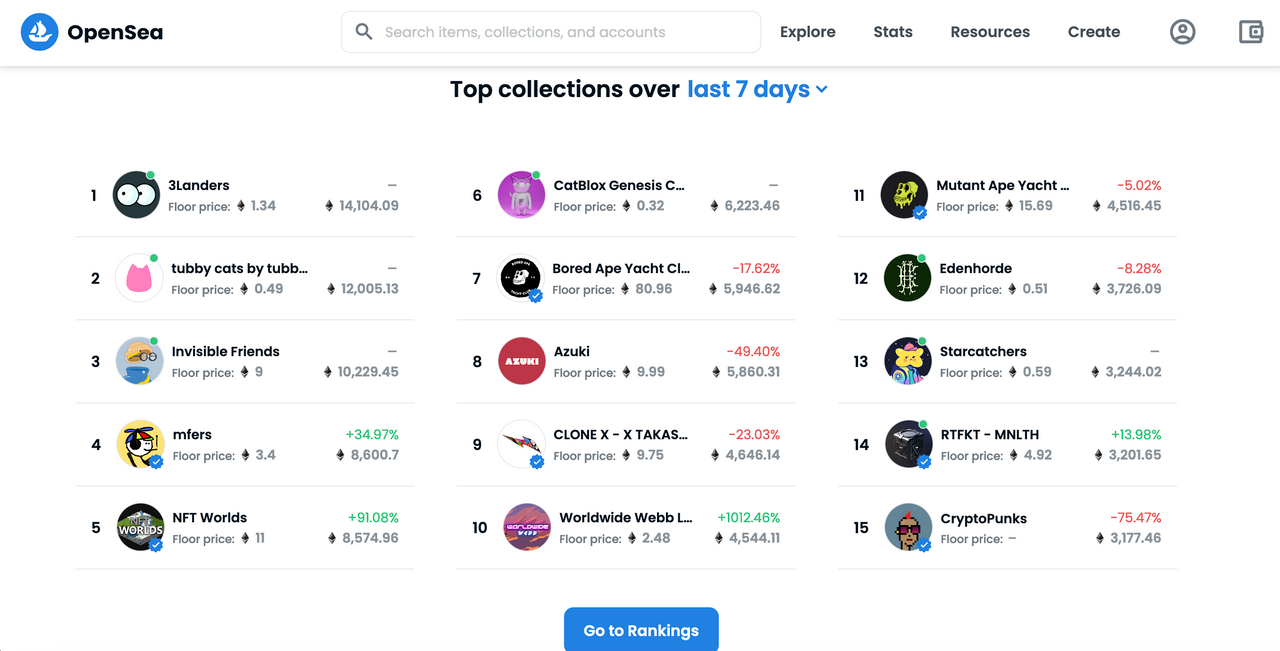The image size is (1280, 651).
Task: Open the Mutant Ape Yacht avatar
Action: click(905, 195)
